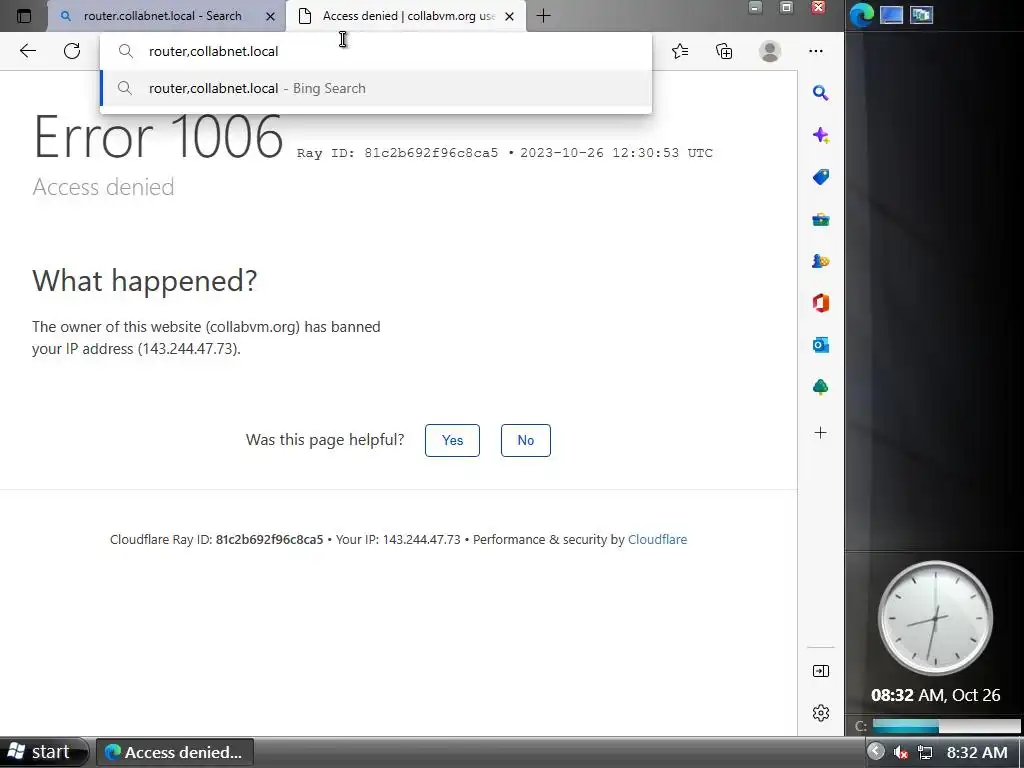The width and height of the screenshot is (1024, 768).
Task: Click the Error 1006 heading
Action: coord(158,137)
